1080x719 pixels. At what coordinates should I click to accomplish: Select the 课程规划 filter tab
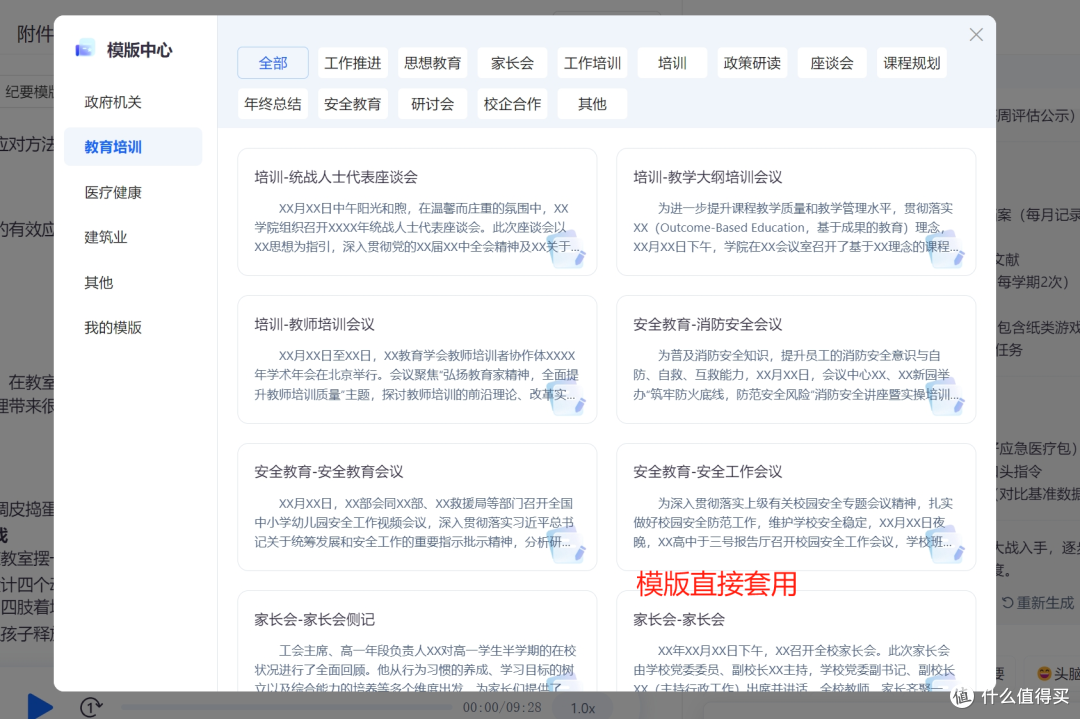tap(912, 63)
